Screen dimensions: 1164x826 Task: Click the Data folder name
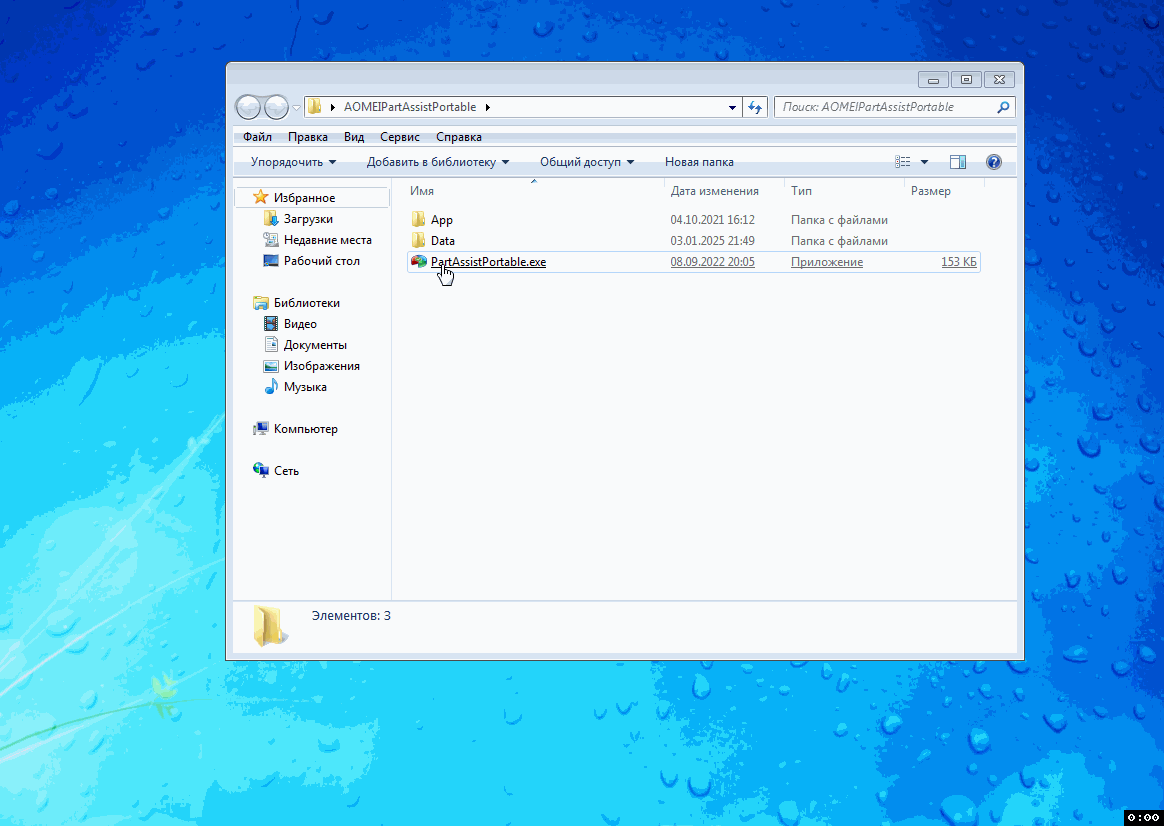[x=442, y=240]
